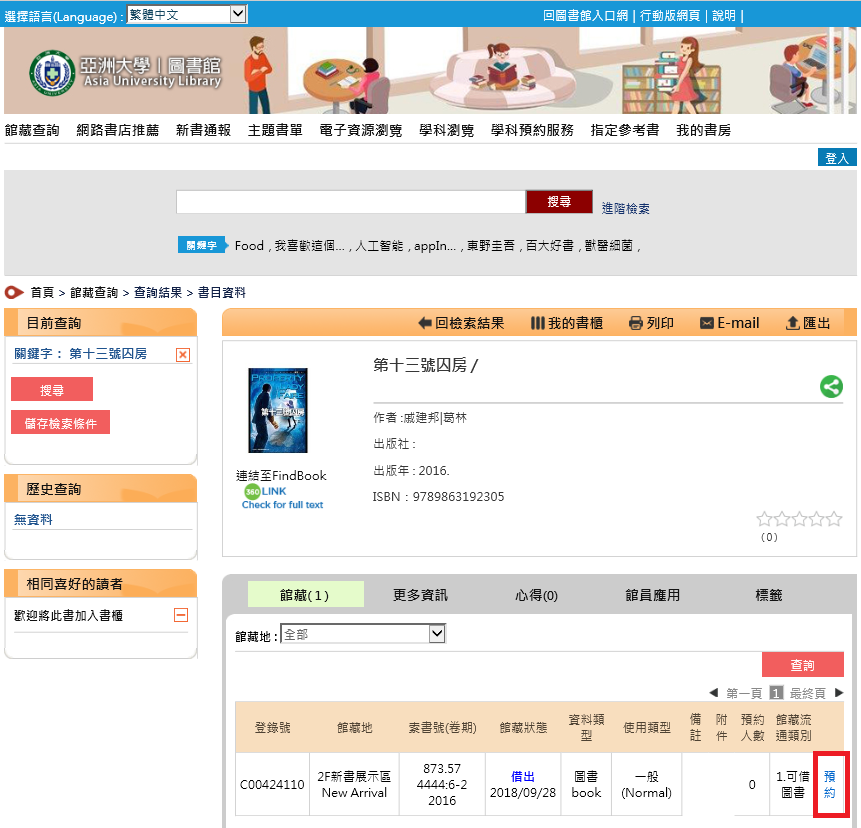Viewport: 861px width, 828px height.
Task: Open 我的書櫃 using its bookshelf icon
Action: pyautogui.click(x=540, y=322)
